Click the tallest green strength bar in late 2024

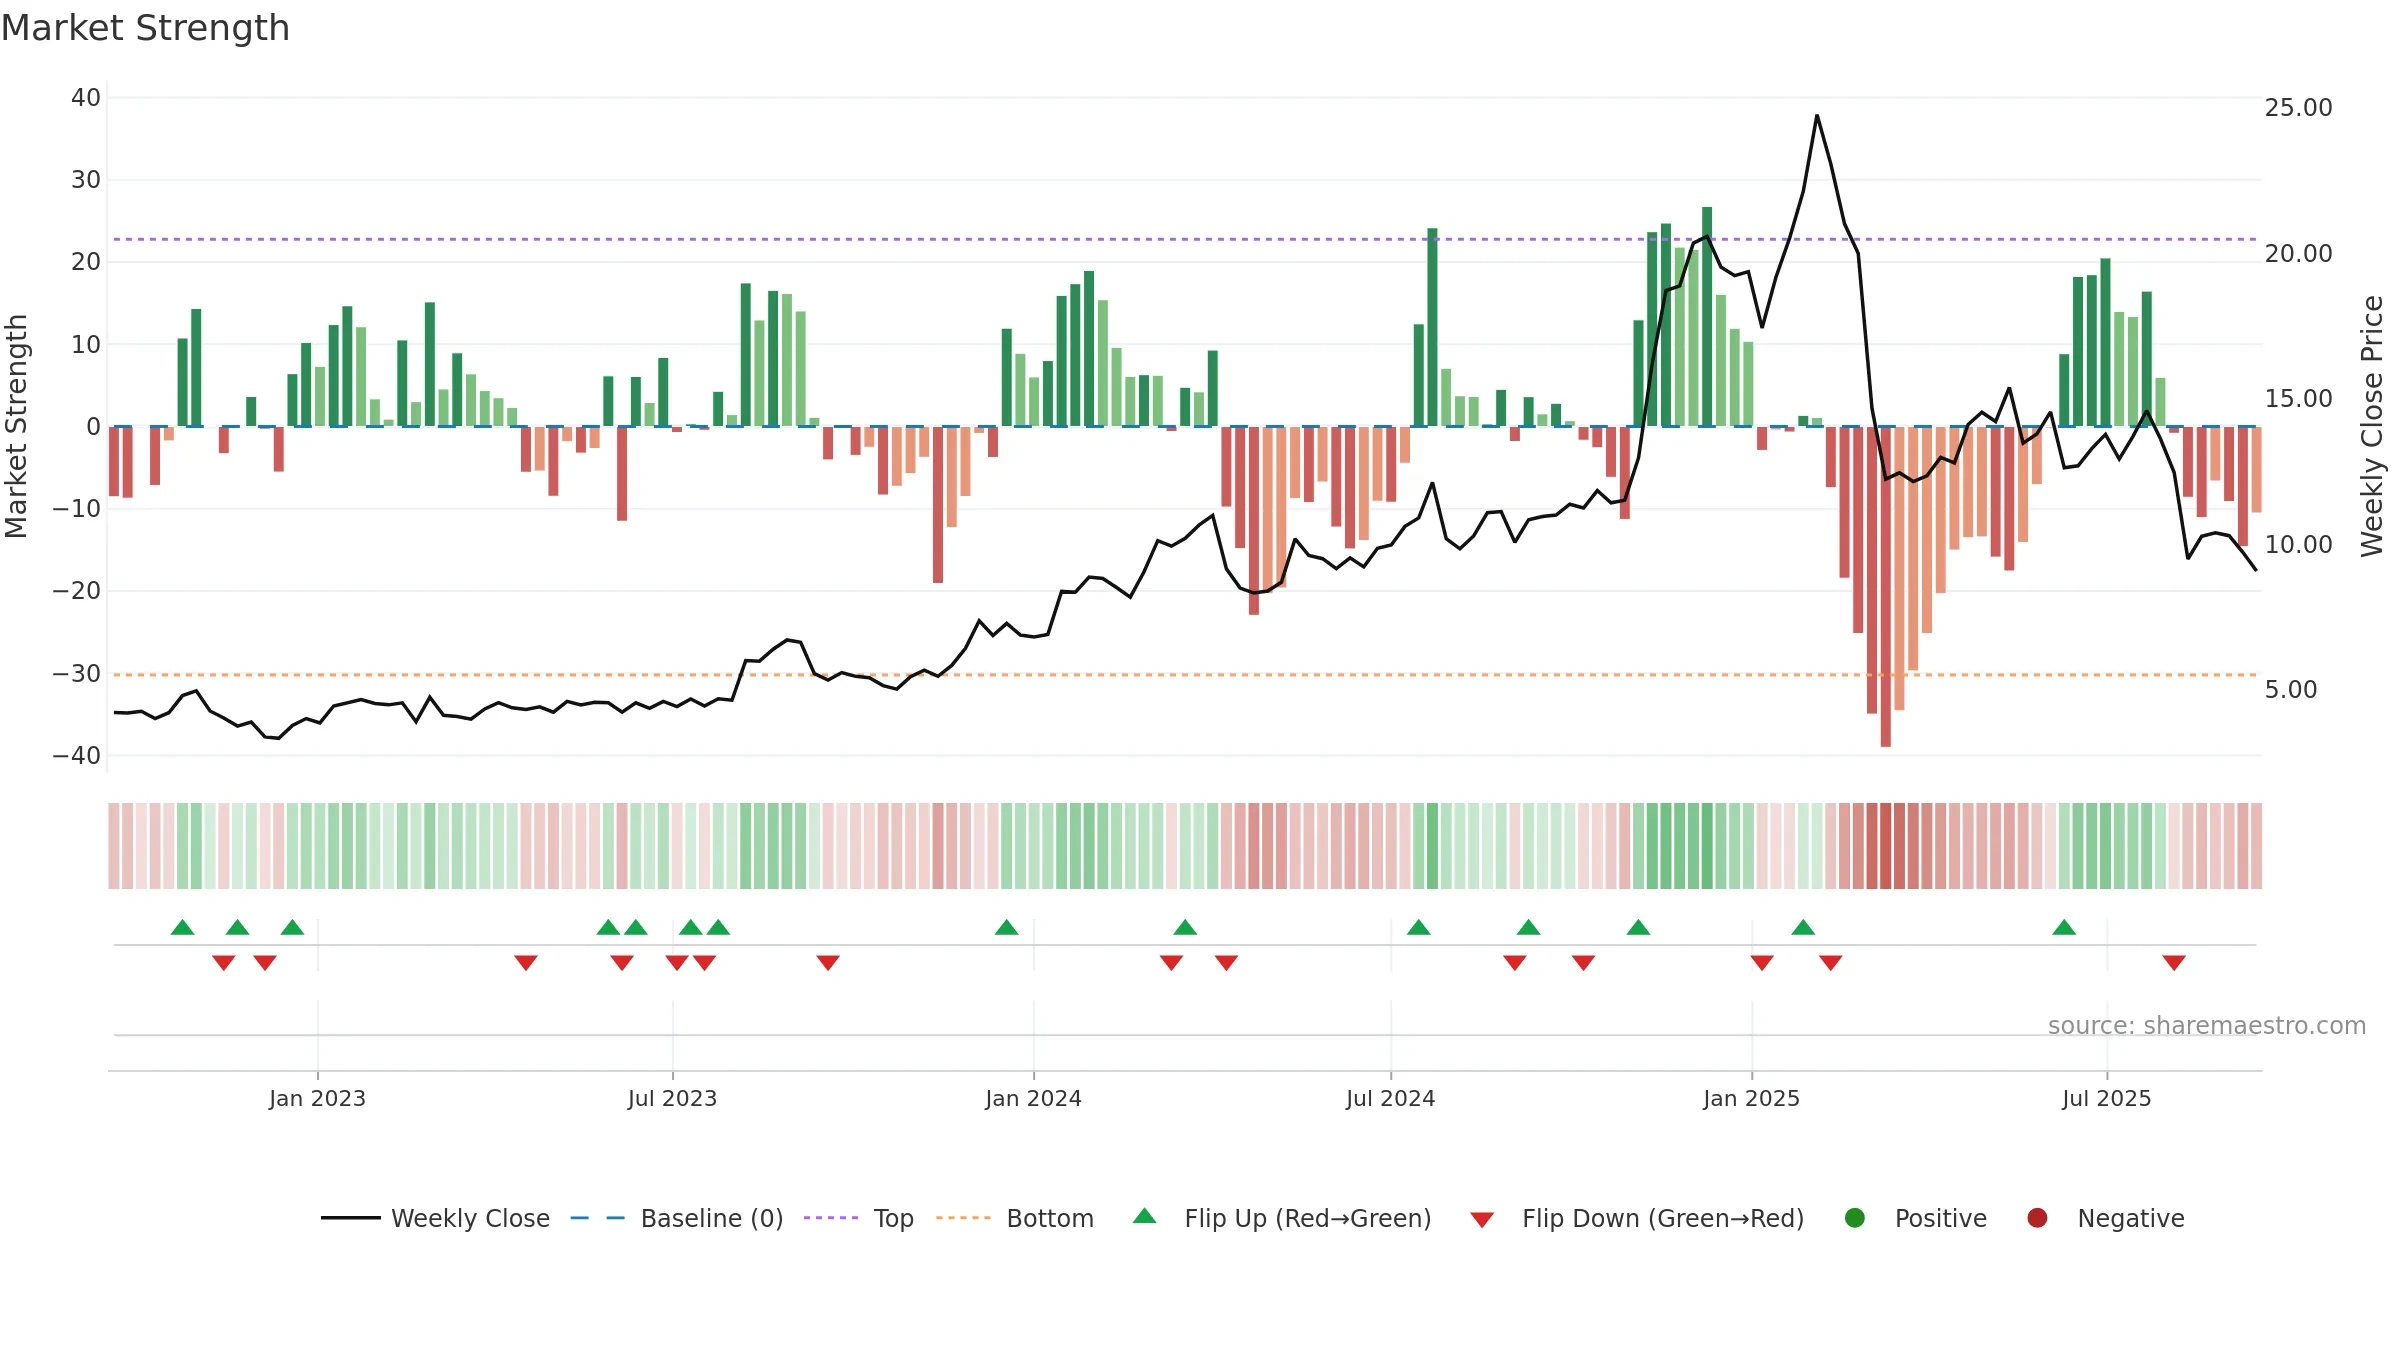pos(1707,317)
